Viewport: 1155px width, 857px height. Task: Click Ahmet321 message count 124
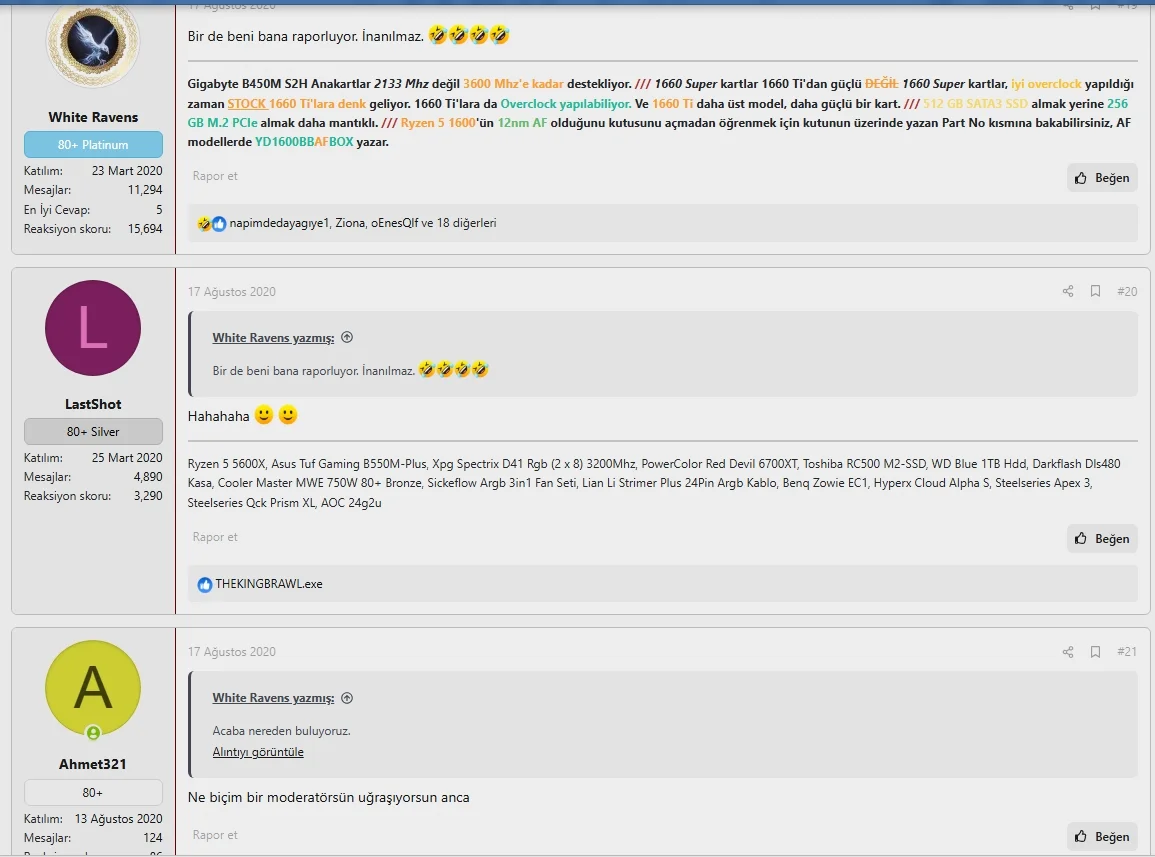click(152, 838)
